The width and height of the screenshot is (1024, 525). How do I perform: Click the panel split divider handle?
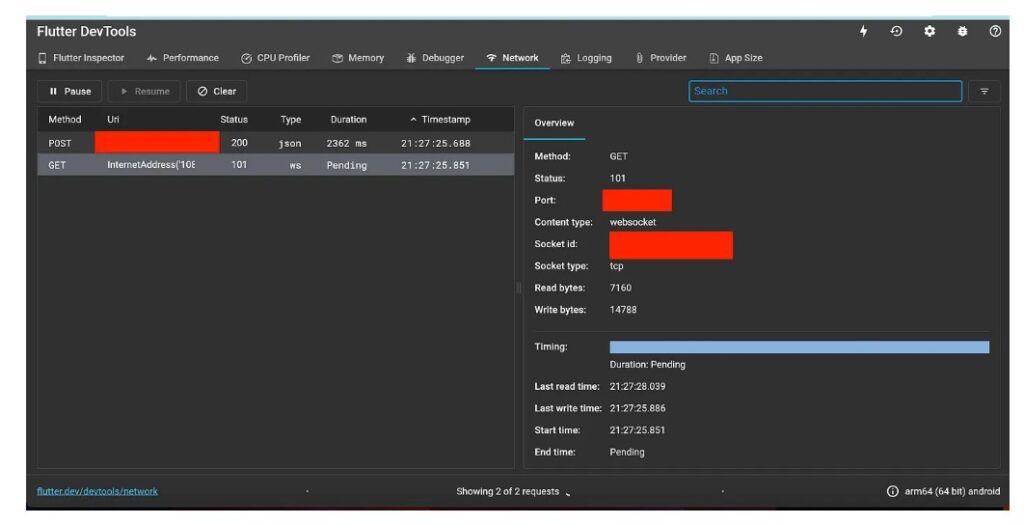click(x=519, y=287)
